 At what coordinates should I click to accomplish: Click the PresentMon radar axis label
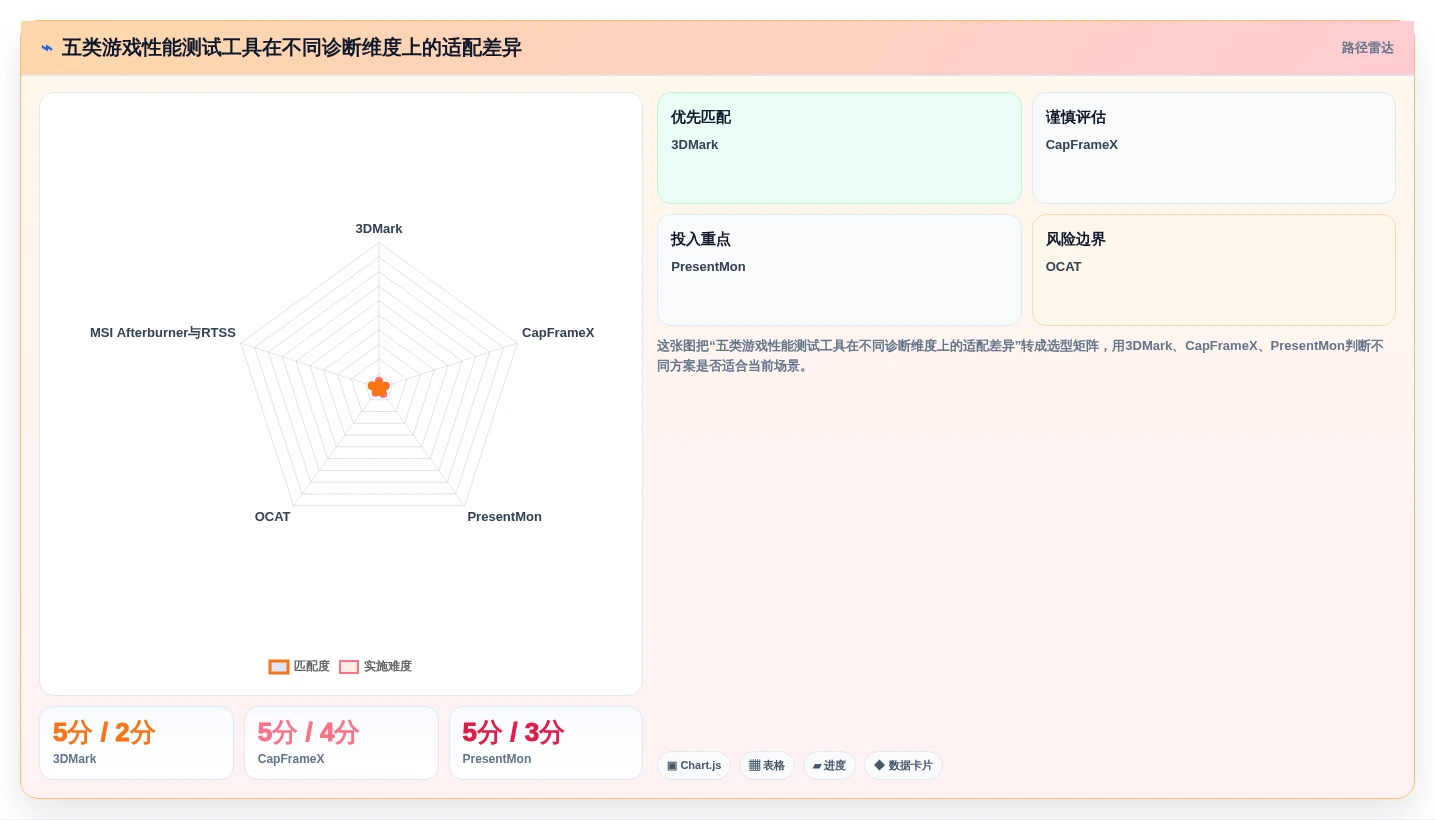504,517
